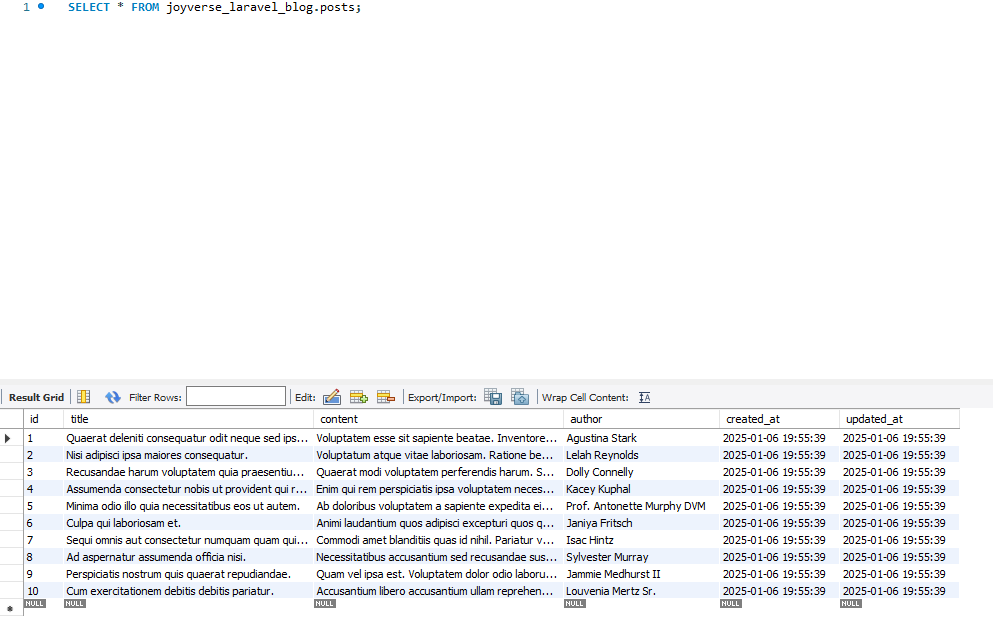The image size is (993, 620).
Task: Click the Filter Rows input field
Action: (x=235, y=397)
